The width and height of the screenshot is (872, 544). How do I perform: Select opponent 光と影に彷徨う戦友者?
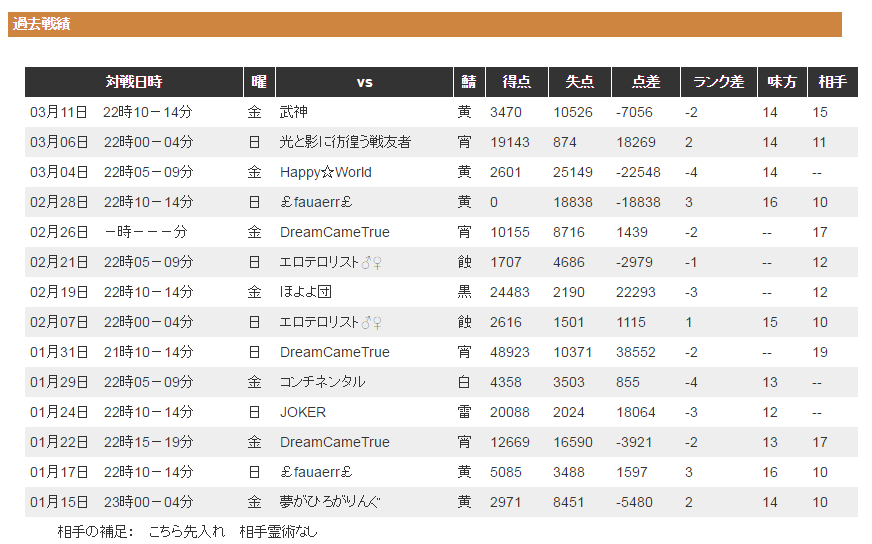(x=345, y=142)
